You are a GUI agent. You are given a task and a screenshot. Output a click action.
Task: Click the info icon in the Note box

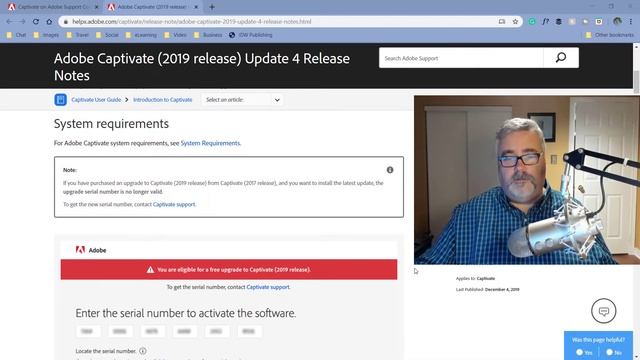click(390, 170)
